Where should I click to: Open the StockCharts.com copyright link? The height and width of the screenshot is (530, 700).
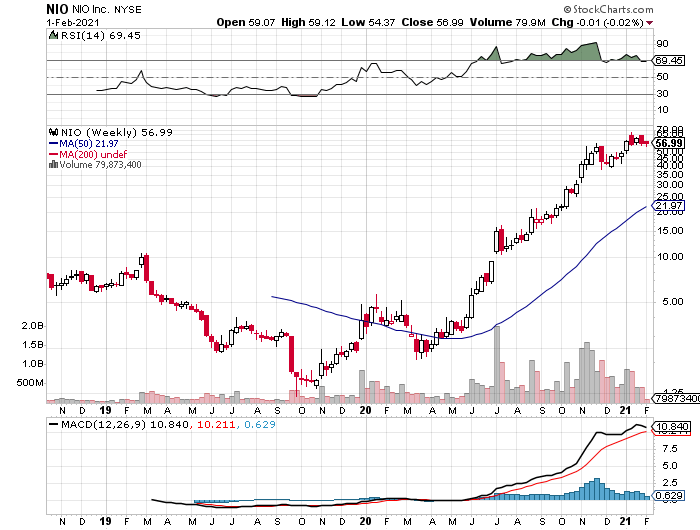pyautogui.click(x=608, y=9)
